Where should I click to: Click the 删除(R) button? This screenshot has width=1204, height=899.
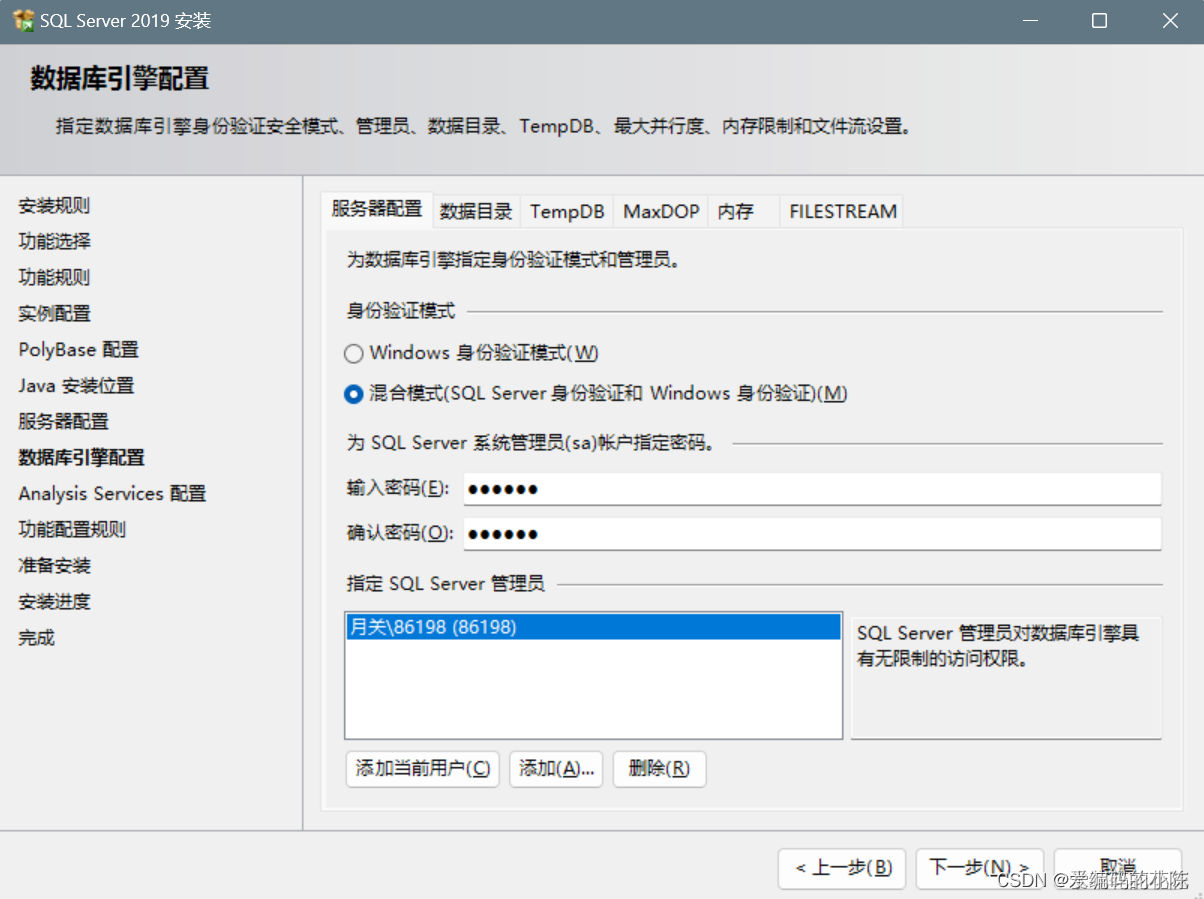(x=659, y=768)
